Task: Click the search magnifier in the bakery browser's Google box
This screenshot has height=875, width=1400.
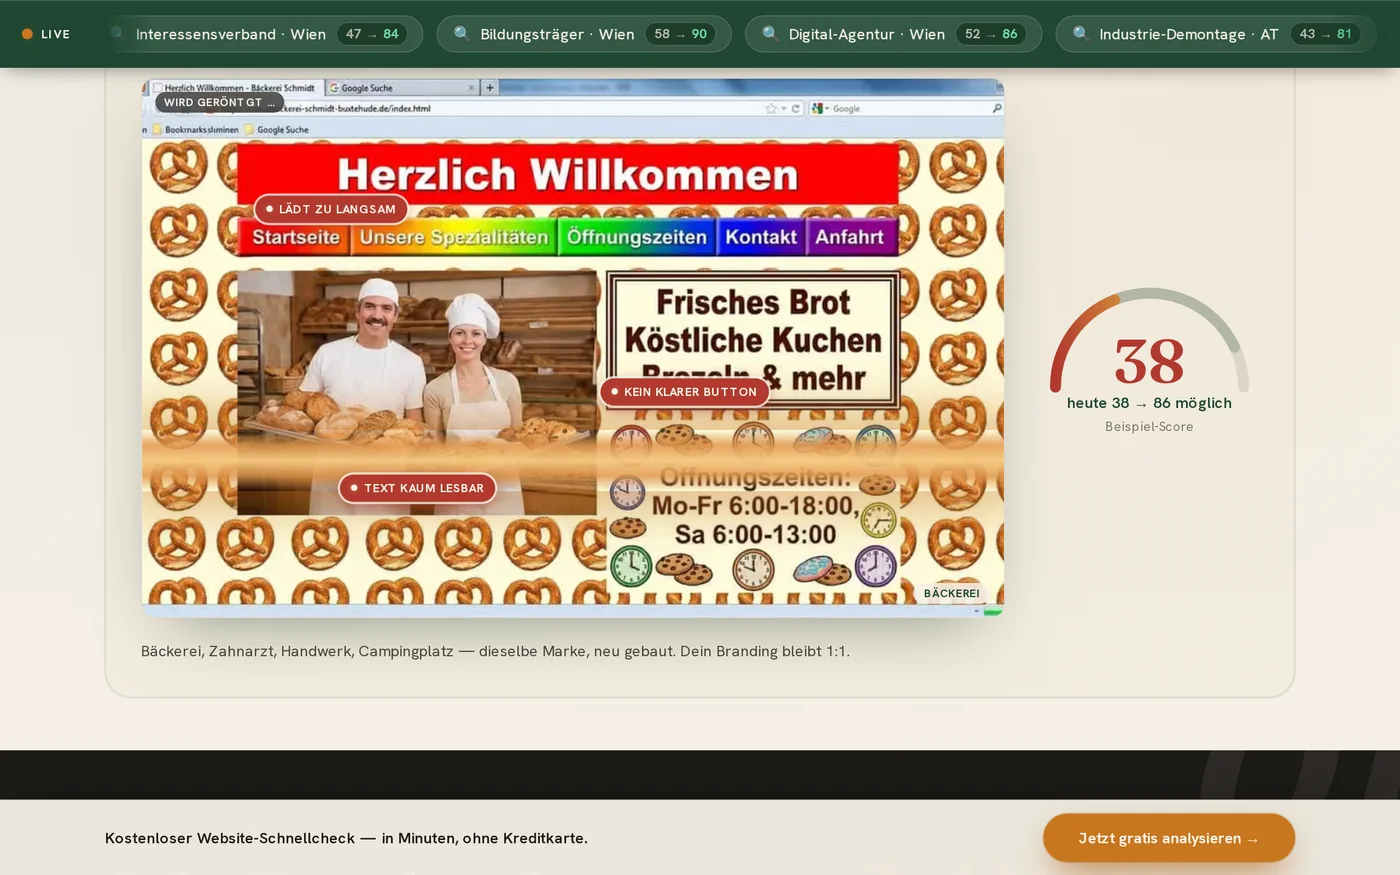Action: point(997,108)
